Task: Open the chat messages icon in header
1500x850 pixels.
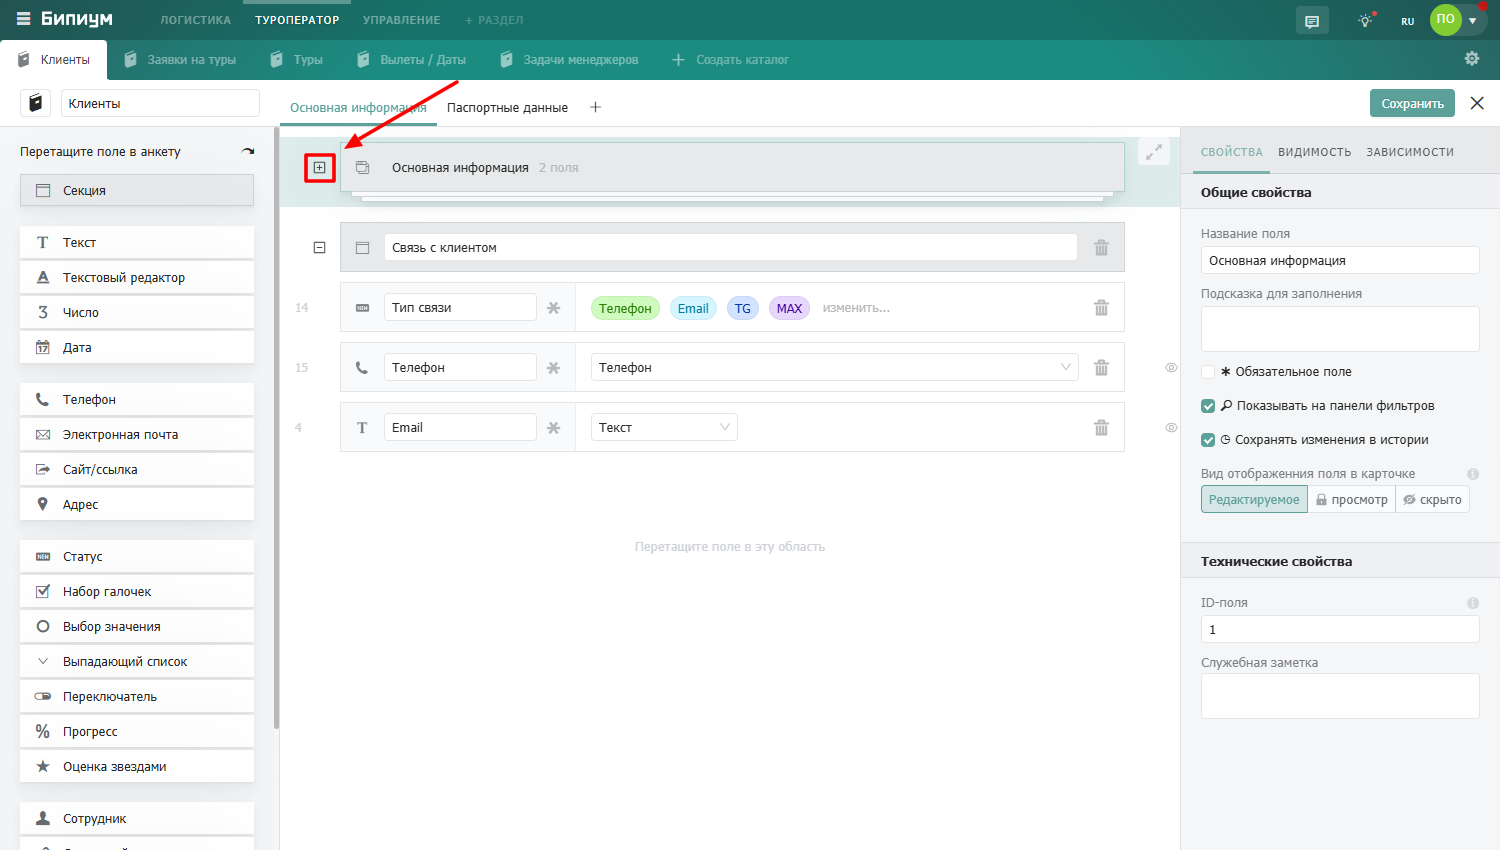Action: click(x=1312, y=20)
